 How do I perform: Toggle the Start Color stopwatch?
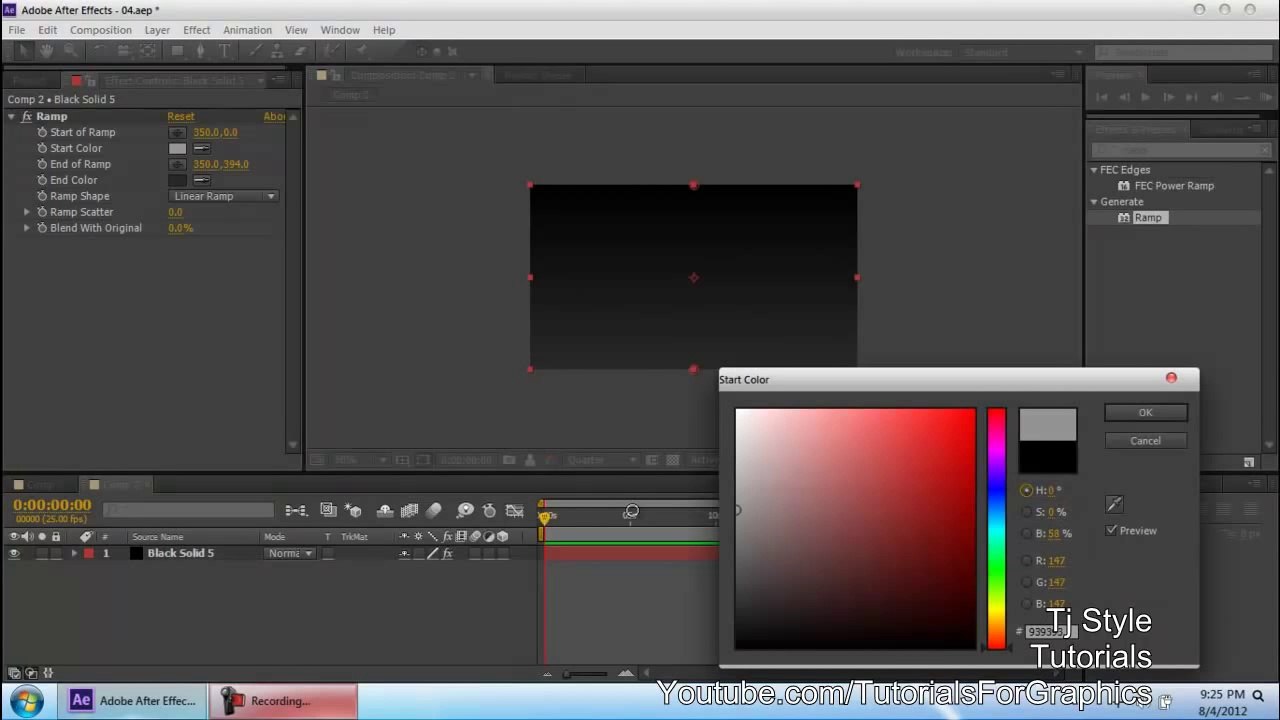[x=42, y=148]
